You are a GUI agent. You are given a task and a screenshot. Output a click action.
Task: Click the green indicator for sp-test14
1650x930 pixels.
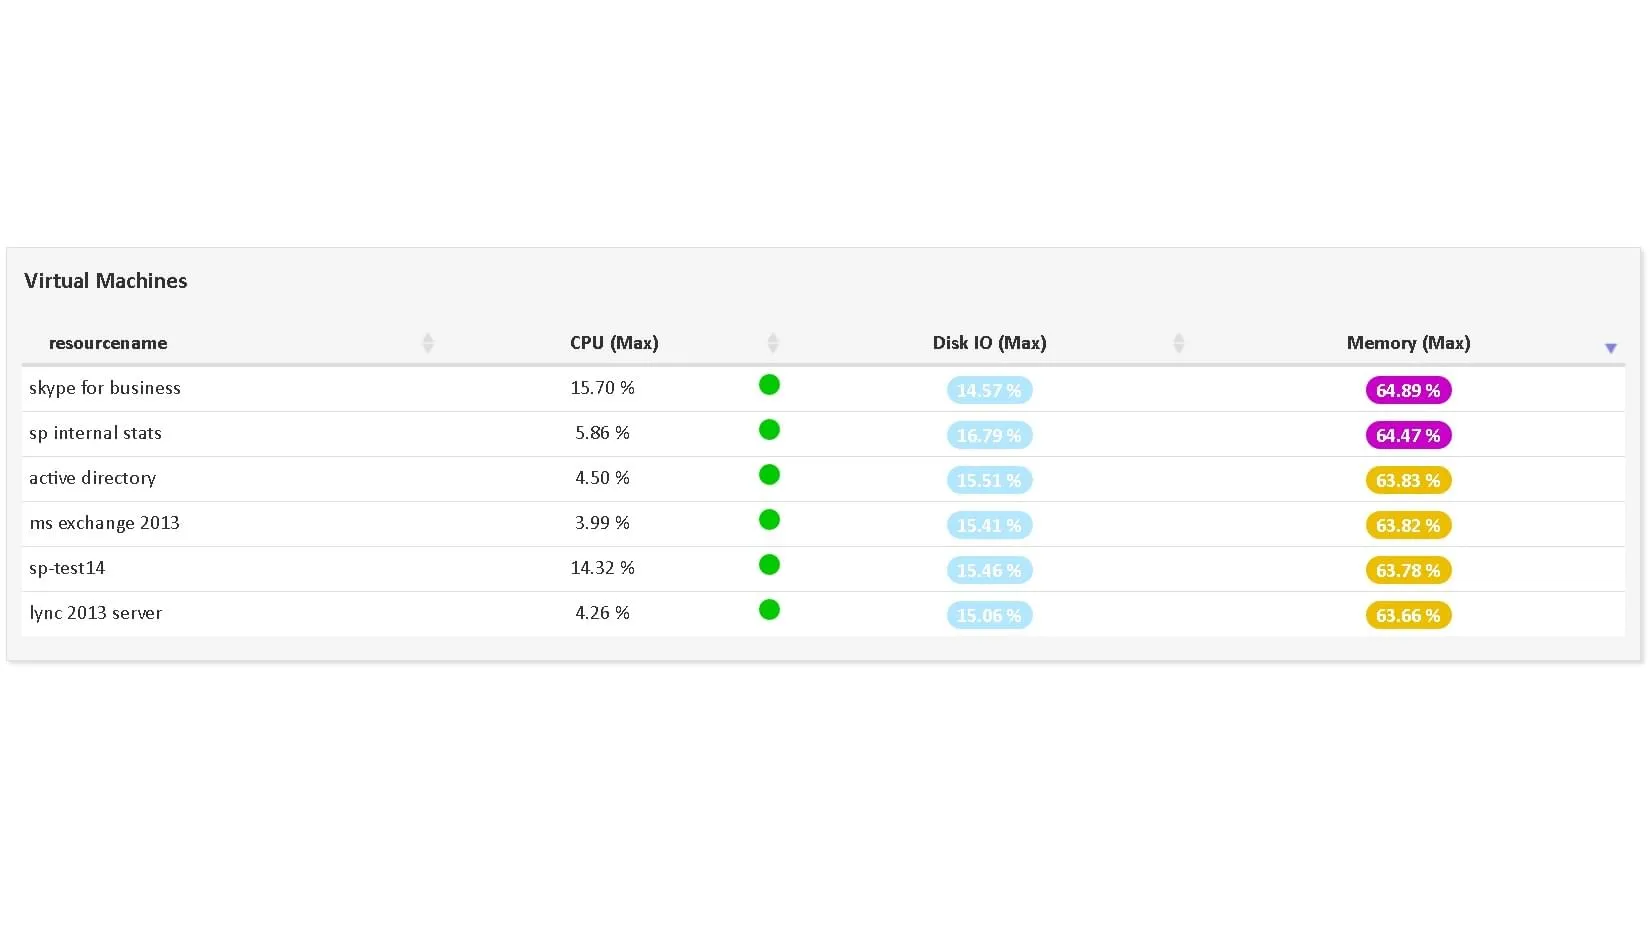tap(769, 564)
